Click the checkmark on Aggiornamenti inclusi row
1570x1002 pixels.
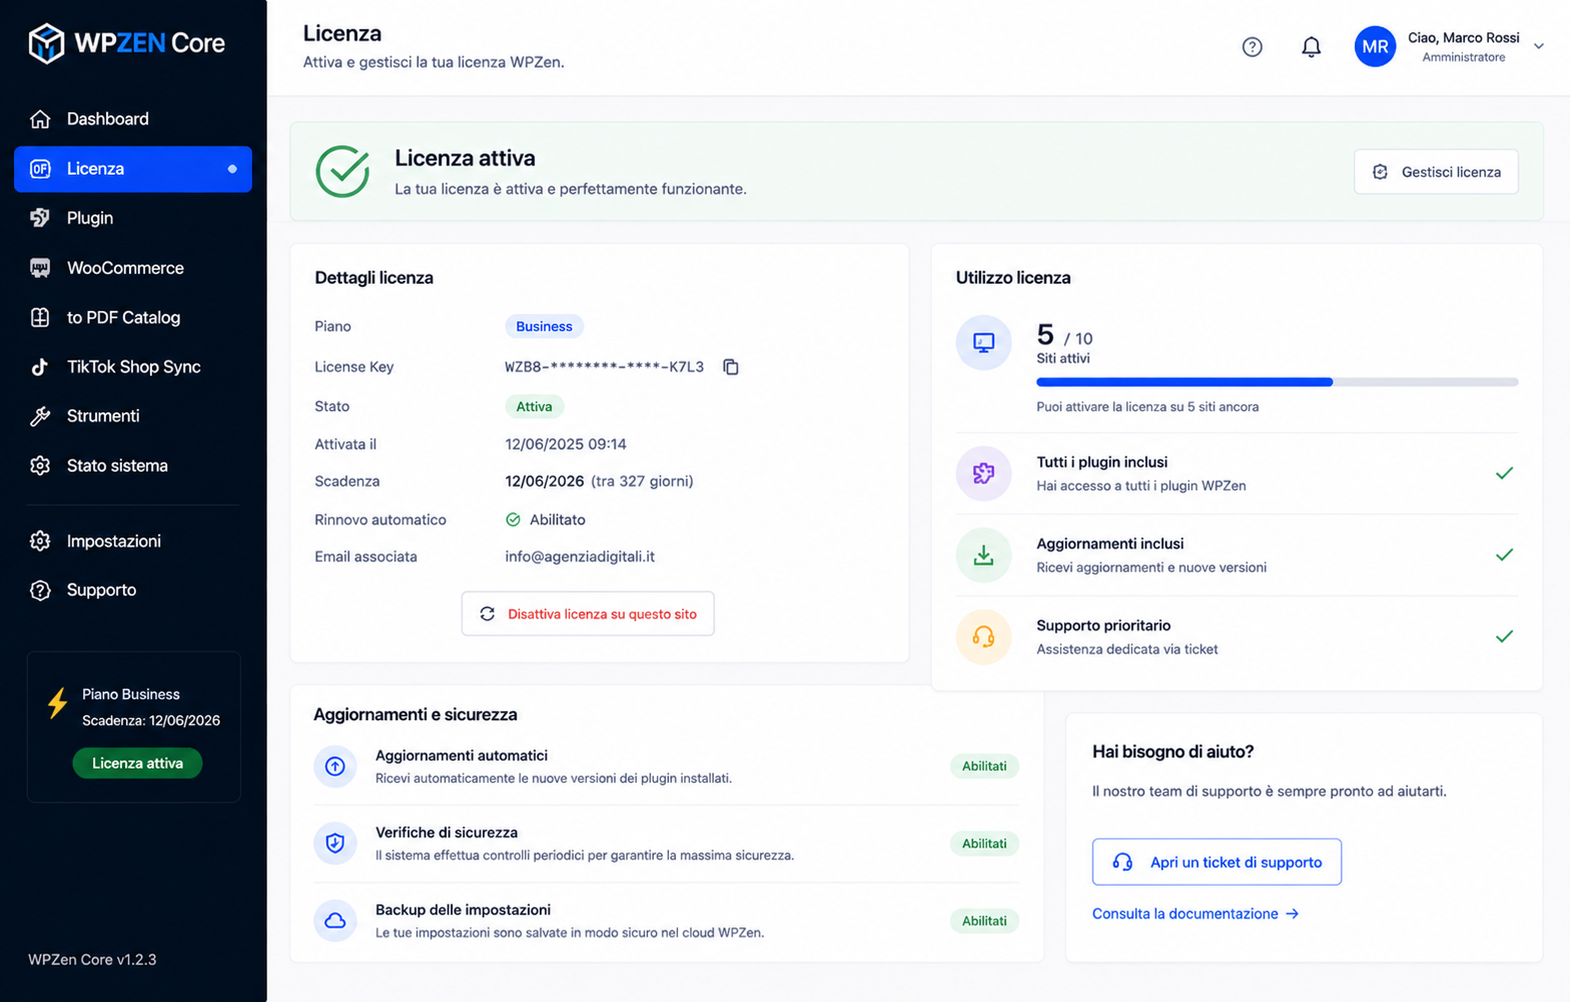[x=1504, y=555]
